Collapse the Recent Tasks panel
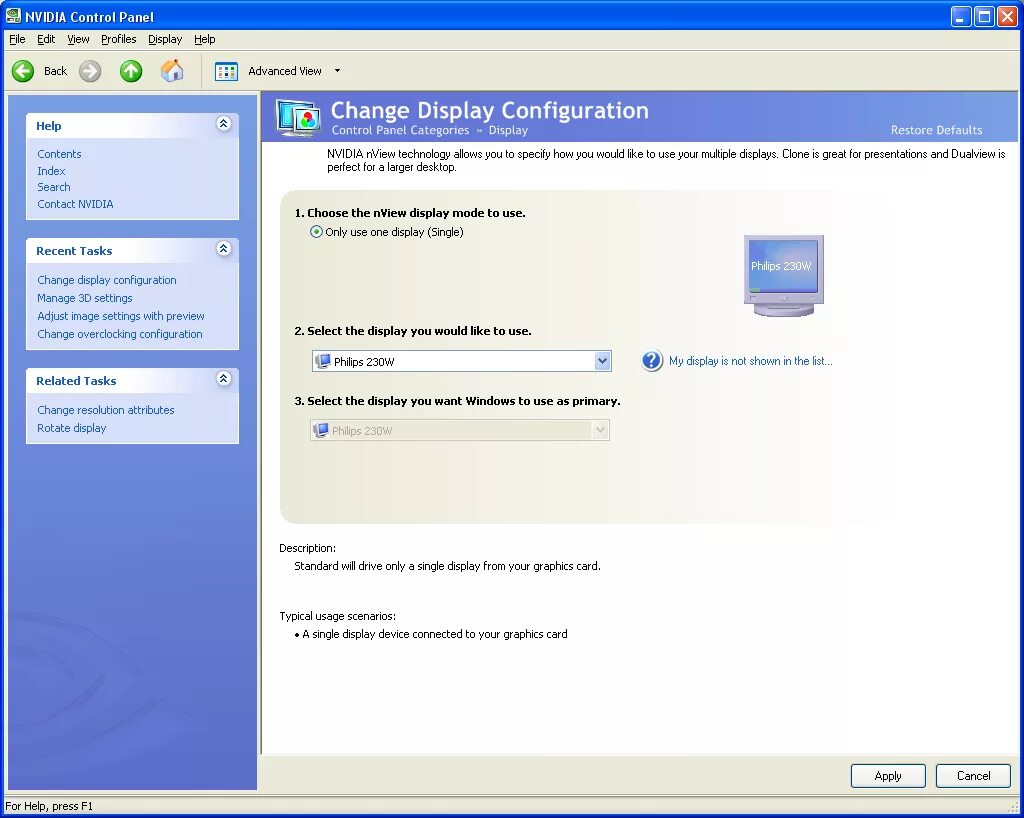This screenshot has height=818, width=1024. point(223,249)
